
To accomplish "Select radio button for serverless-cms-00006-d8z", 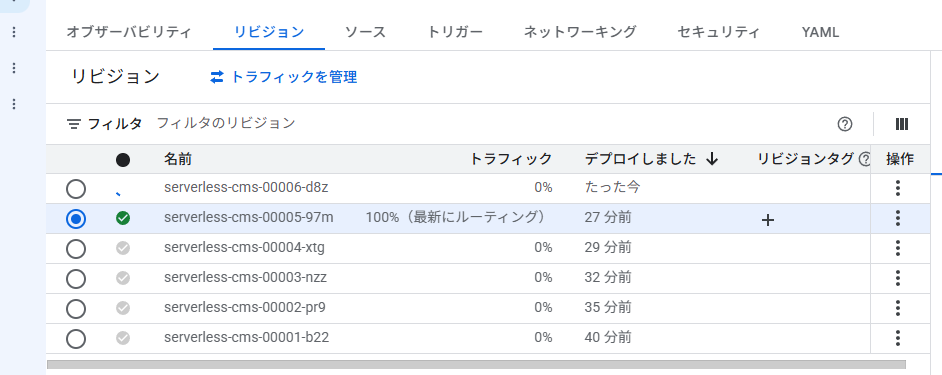I will [x=76, y=189].
